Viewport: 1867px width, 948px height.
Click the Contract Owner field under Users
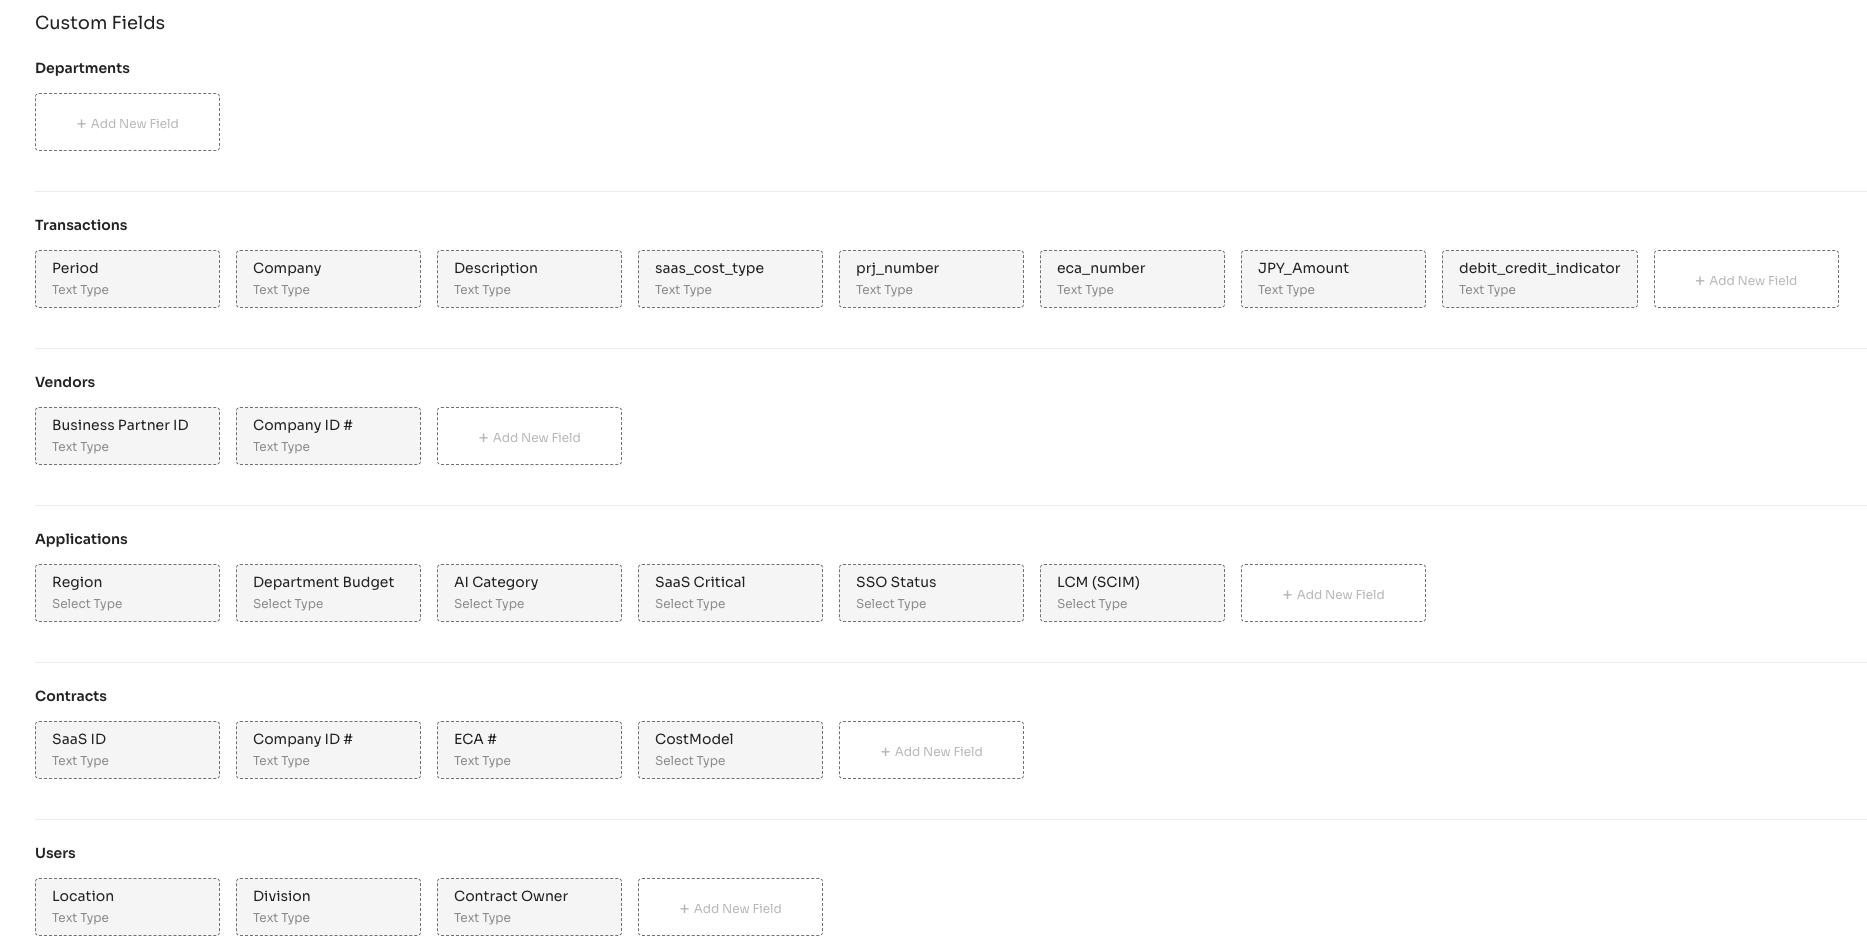(529, 906)
